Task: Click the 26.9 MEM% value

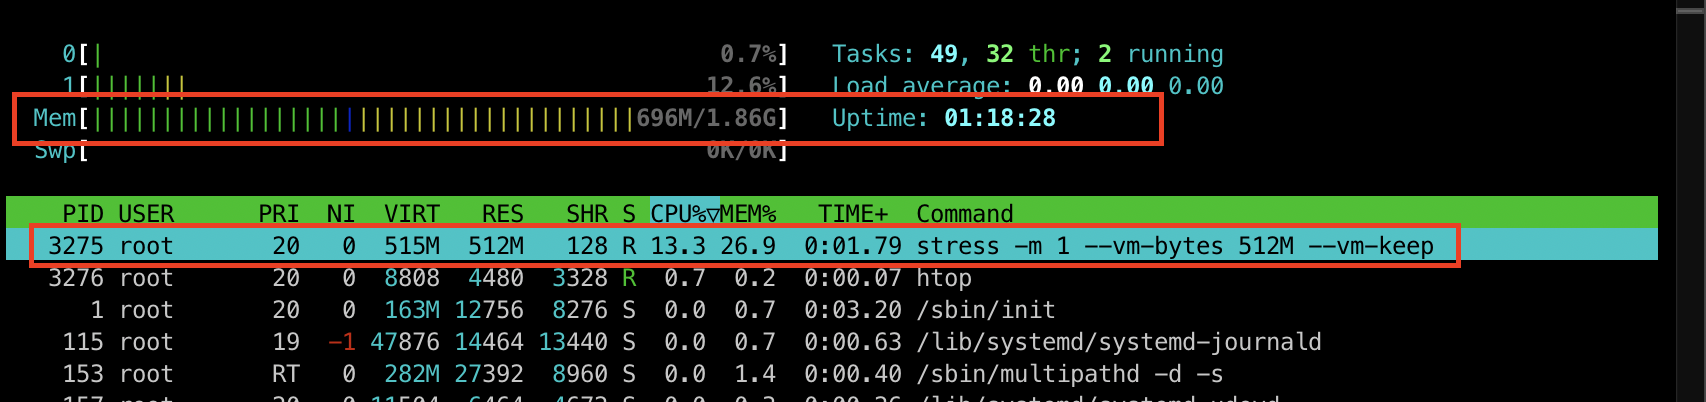Action: click(x=748, y=246)
